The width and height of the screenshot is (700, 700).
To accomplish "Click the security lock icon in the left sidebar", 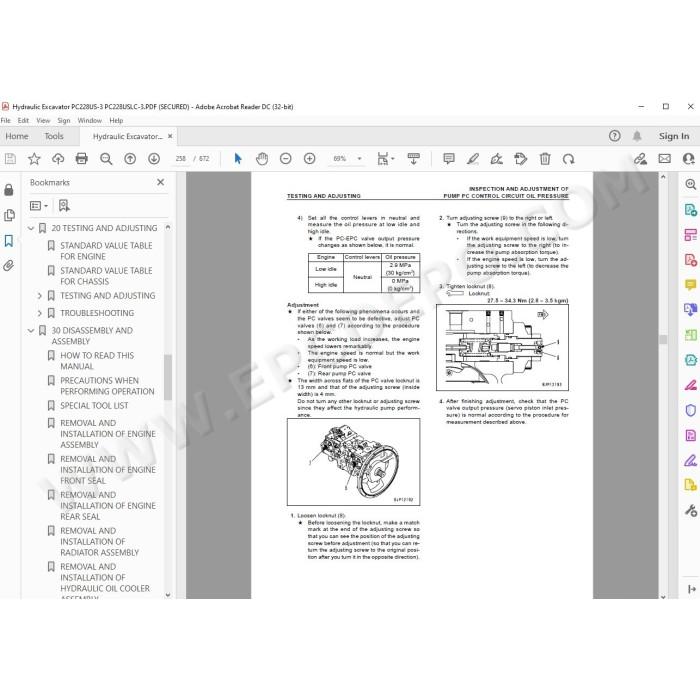I will 9,190.
